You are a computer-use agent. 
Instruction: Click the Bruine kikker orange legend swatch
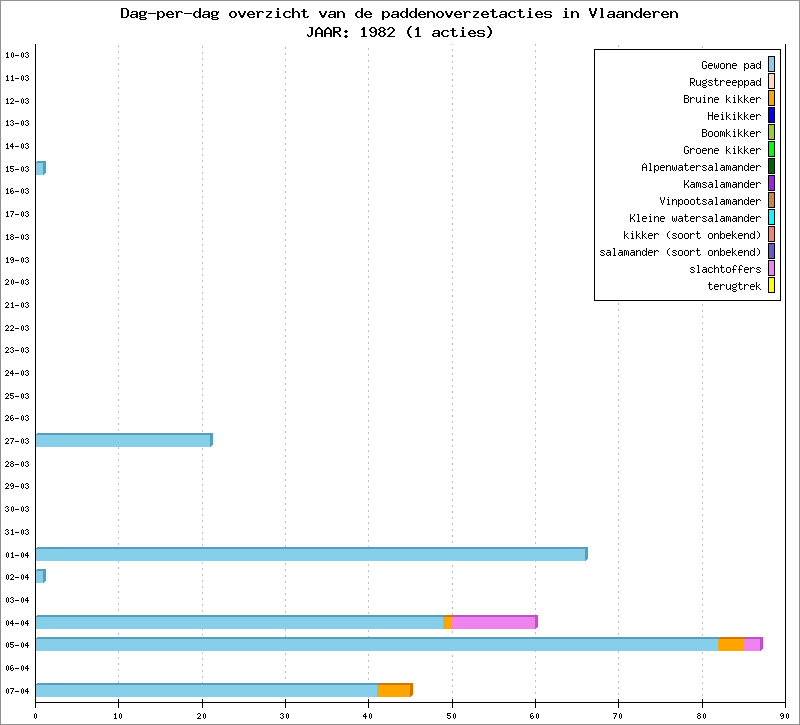[771, 99]
